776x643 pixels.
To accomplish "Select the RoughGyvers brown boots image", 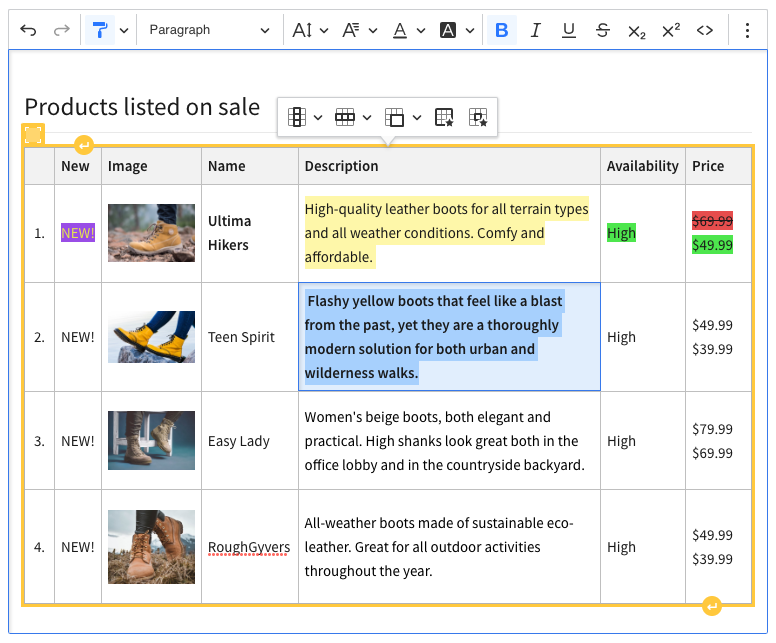I will [x=151, y=547].
